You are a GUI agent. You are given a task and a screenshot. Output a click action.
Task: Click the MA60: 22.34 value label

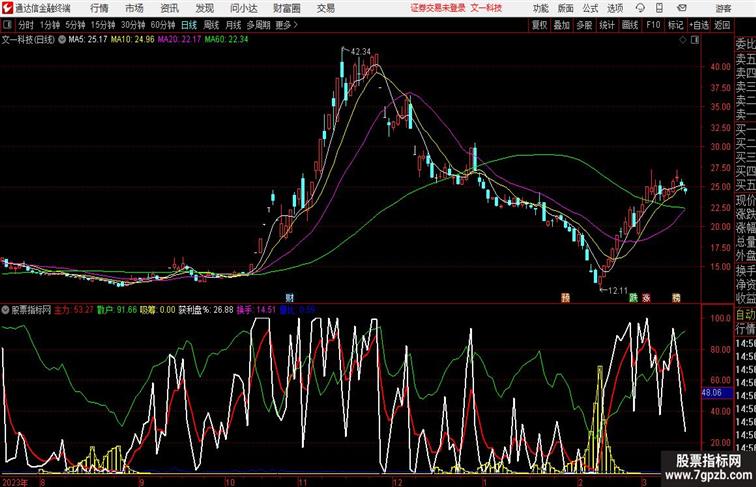point(226,40)
